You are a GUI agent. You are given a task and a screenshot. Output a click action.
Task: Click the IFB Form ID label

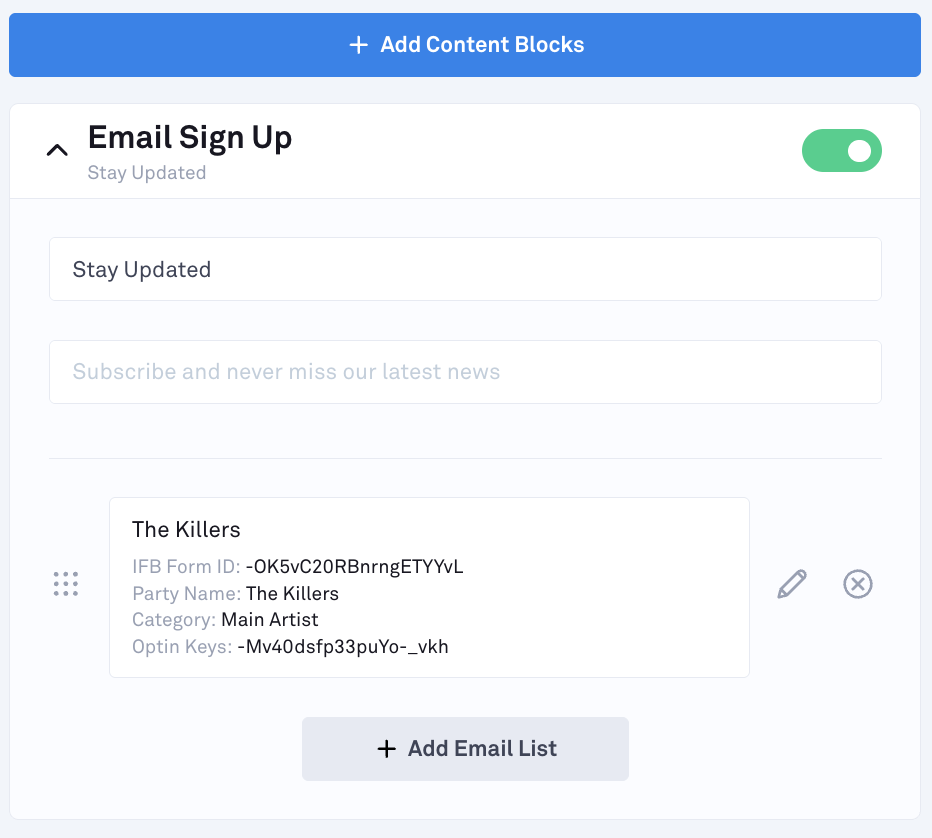[x=186, y=567]
